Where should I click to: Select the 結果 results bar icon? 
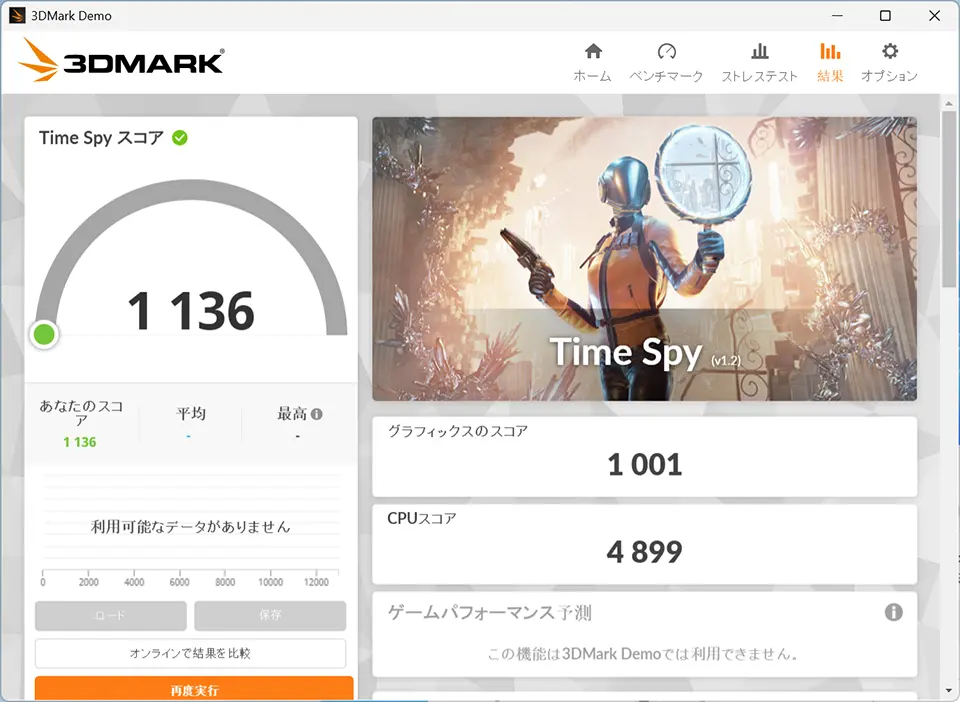tap(830, 51)
